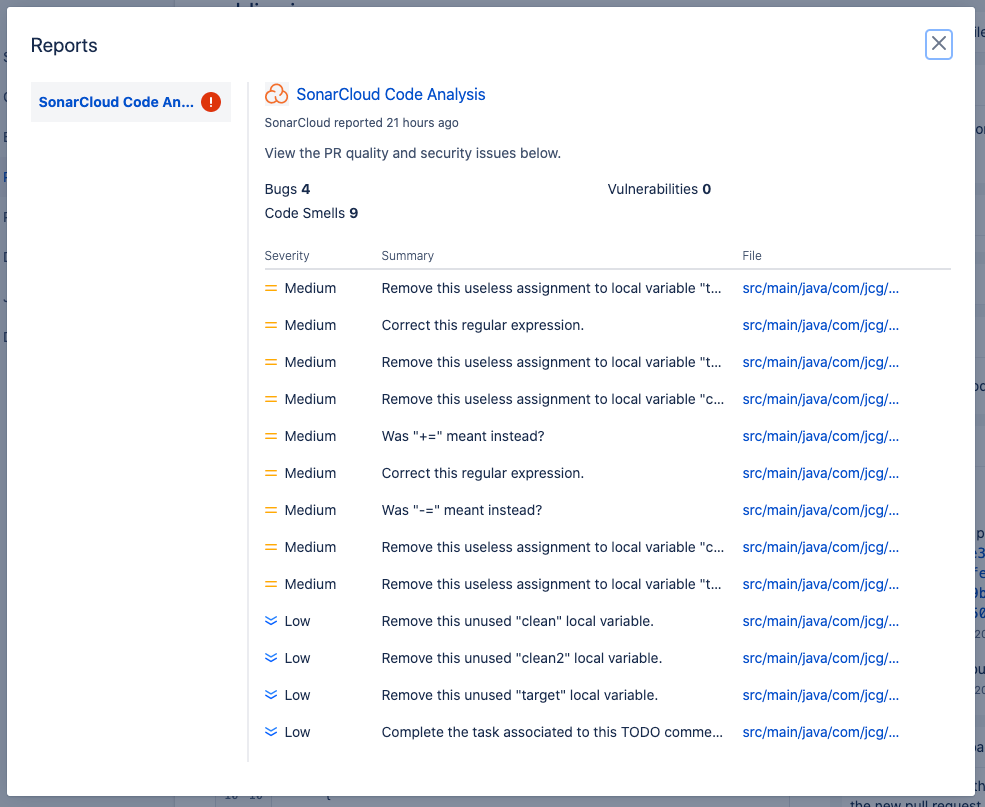Click the medium severity icon for 'Was "-=" meant instead?'
985x807 pixels.
pyautogui.click(x=271, y=510)
